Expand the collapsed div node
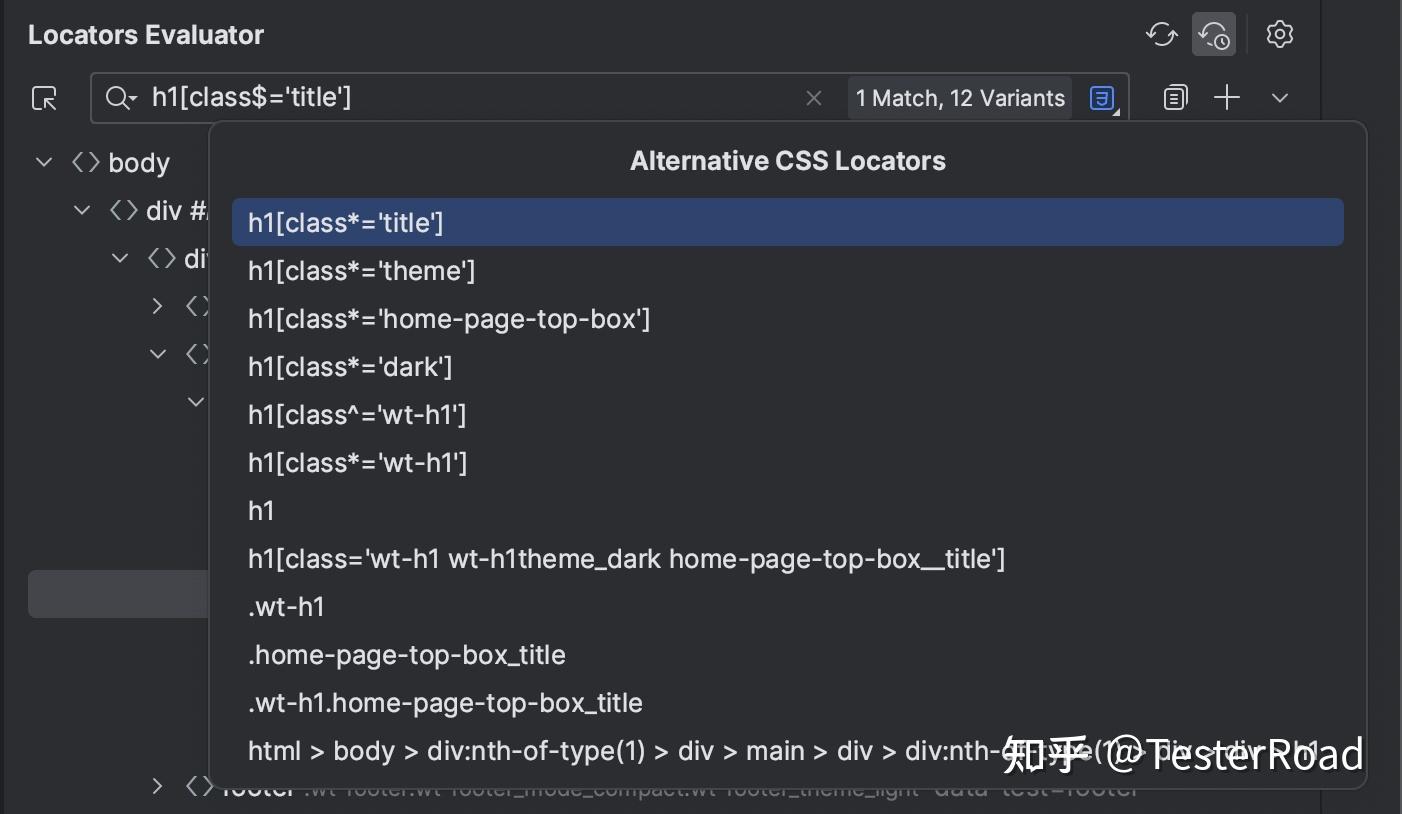The image size is (1402, 814). coord(157,306)
